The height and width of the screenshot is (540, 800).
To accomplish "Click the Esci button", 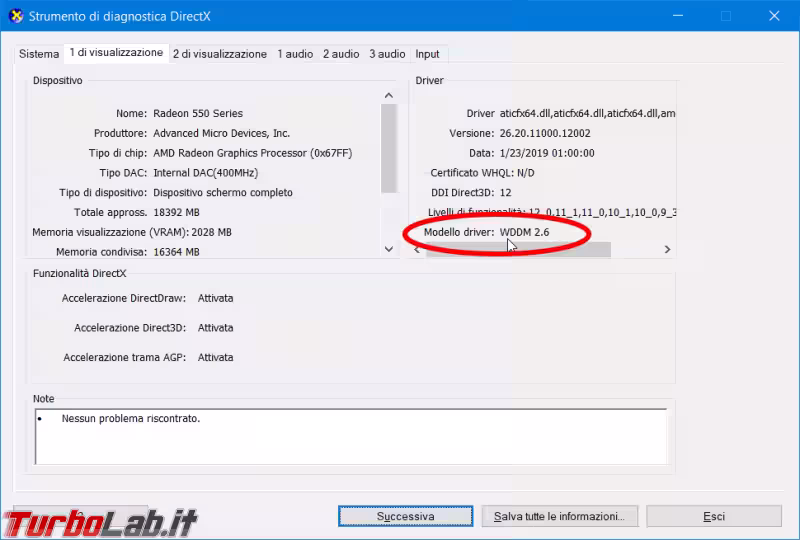I will tap(714, 516).
